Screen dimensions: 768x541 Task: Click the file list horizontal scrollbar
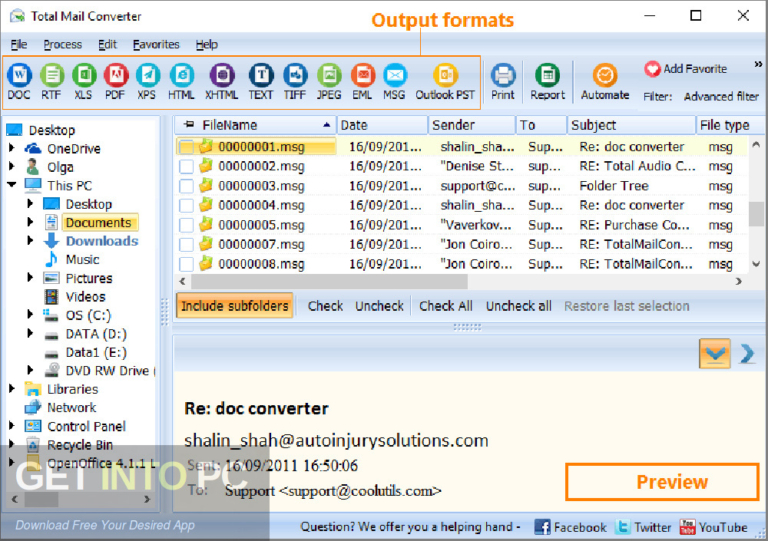click(x=329, y=282)
